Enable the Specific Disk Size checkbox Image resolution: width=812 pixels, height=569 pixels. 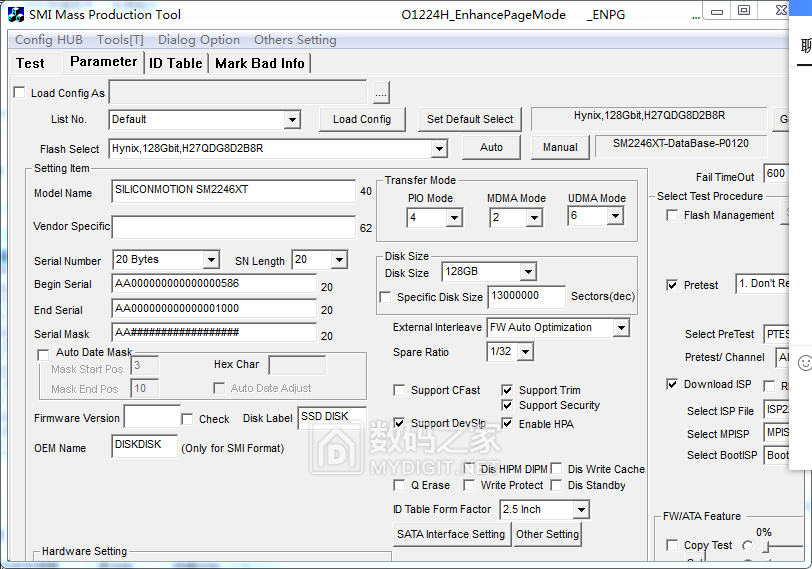coord(385,297)
